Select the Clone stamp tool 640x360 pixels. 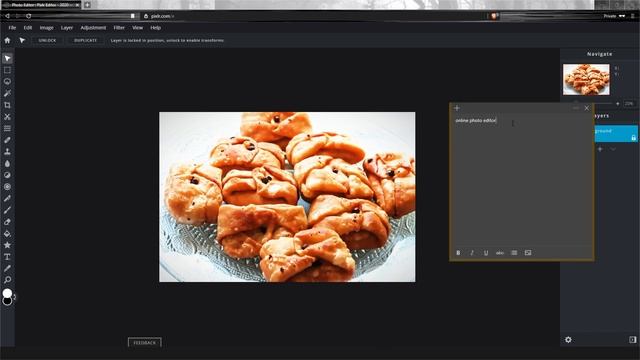(7, 151)
